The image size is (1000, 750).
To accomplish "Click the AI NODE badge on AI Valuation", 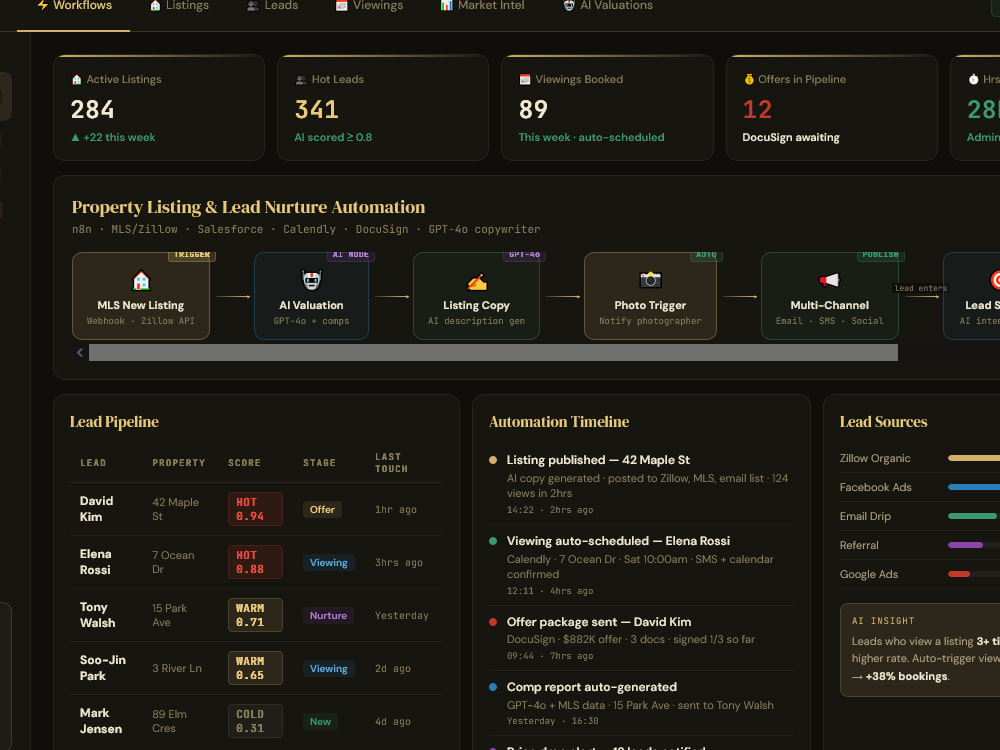I will point(351,254).
